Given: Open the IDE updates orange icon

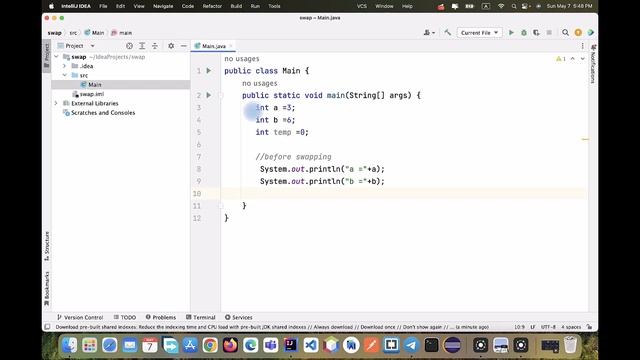Looking at the screenshot, I should pos(578,32).
